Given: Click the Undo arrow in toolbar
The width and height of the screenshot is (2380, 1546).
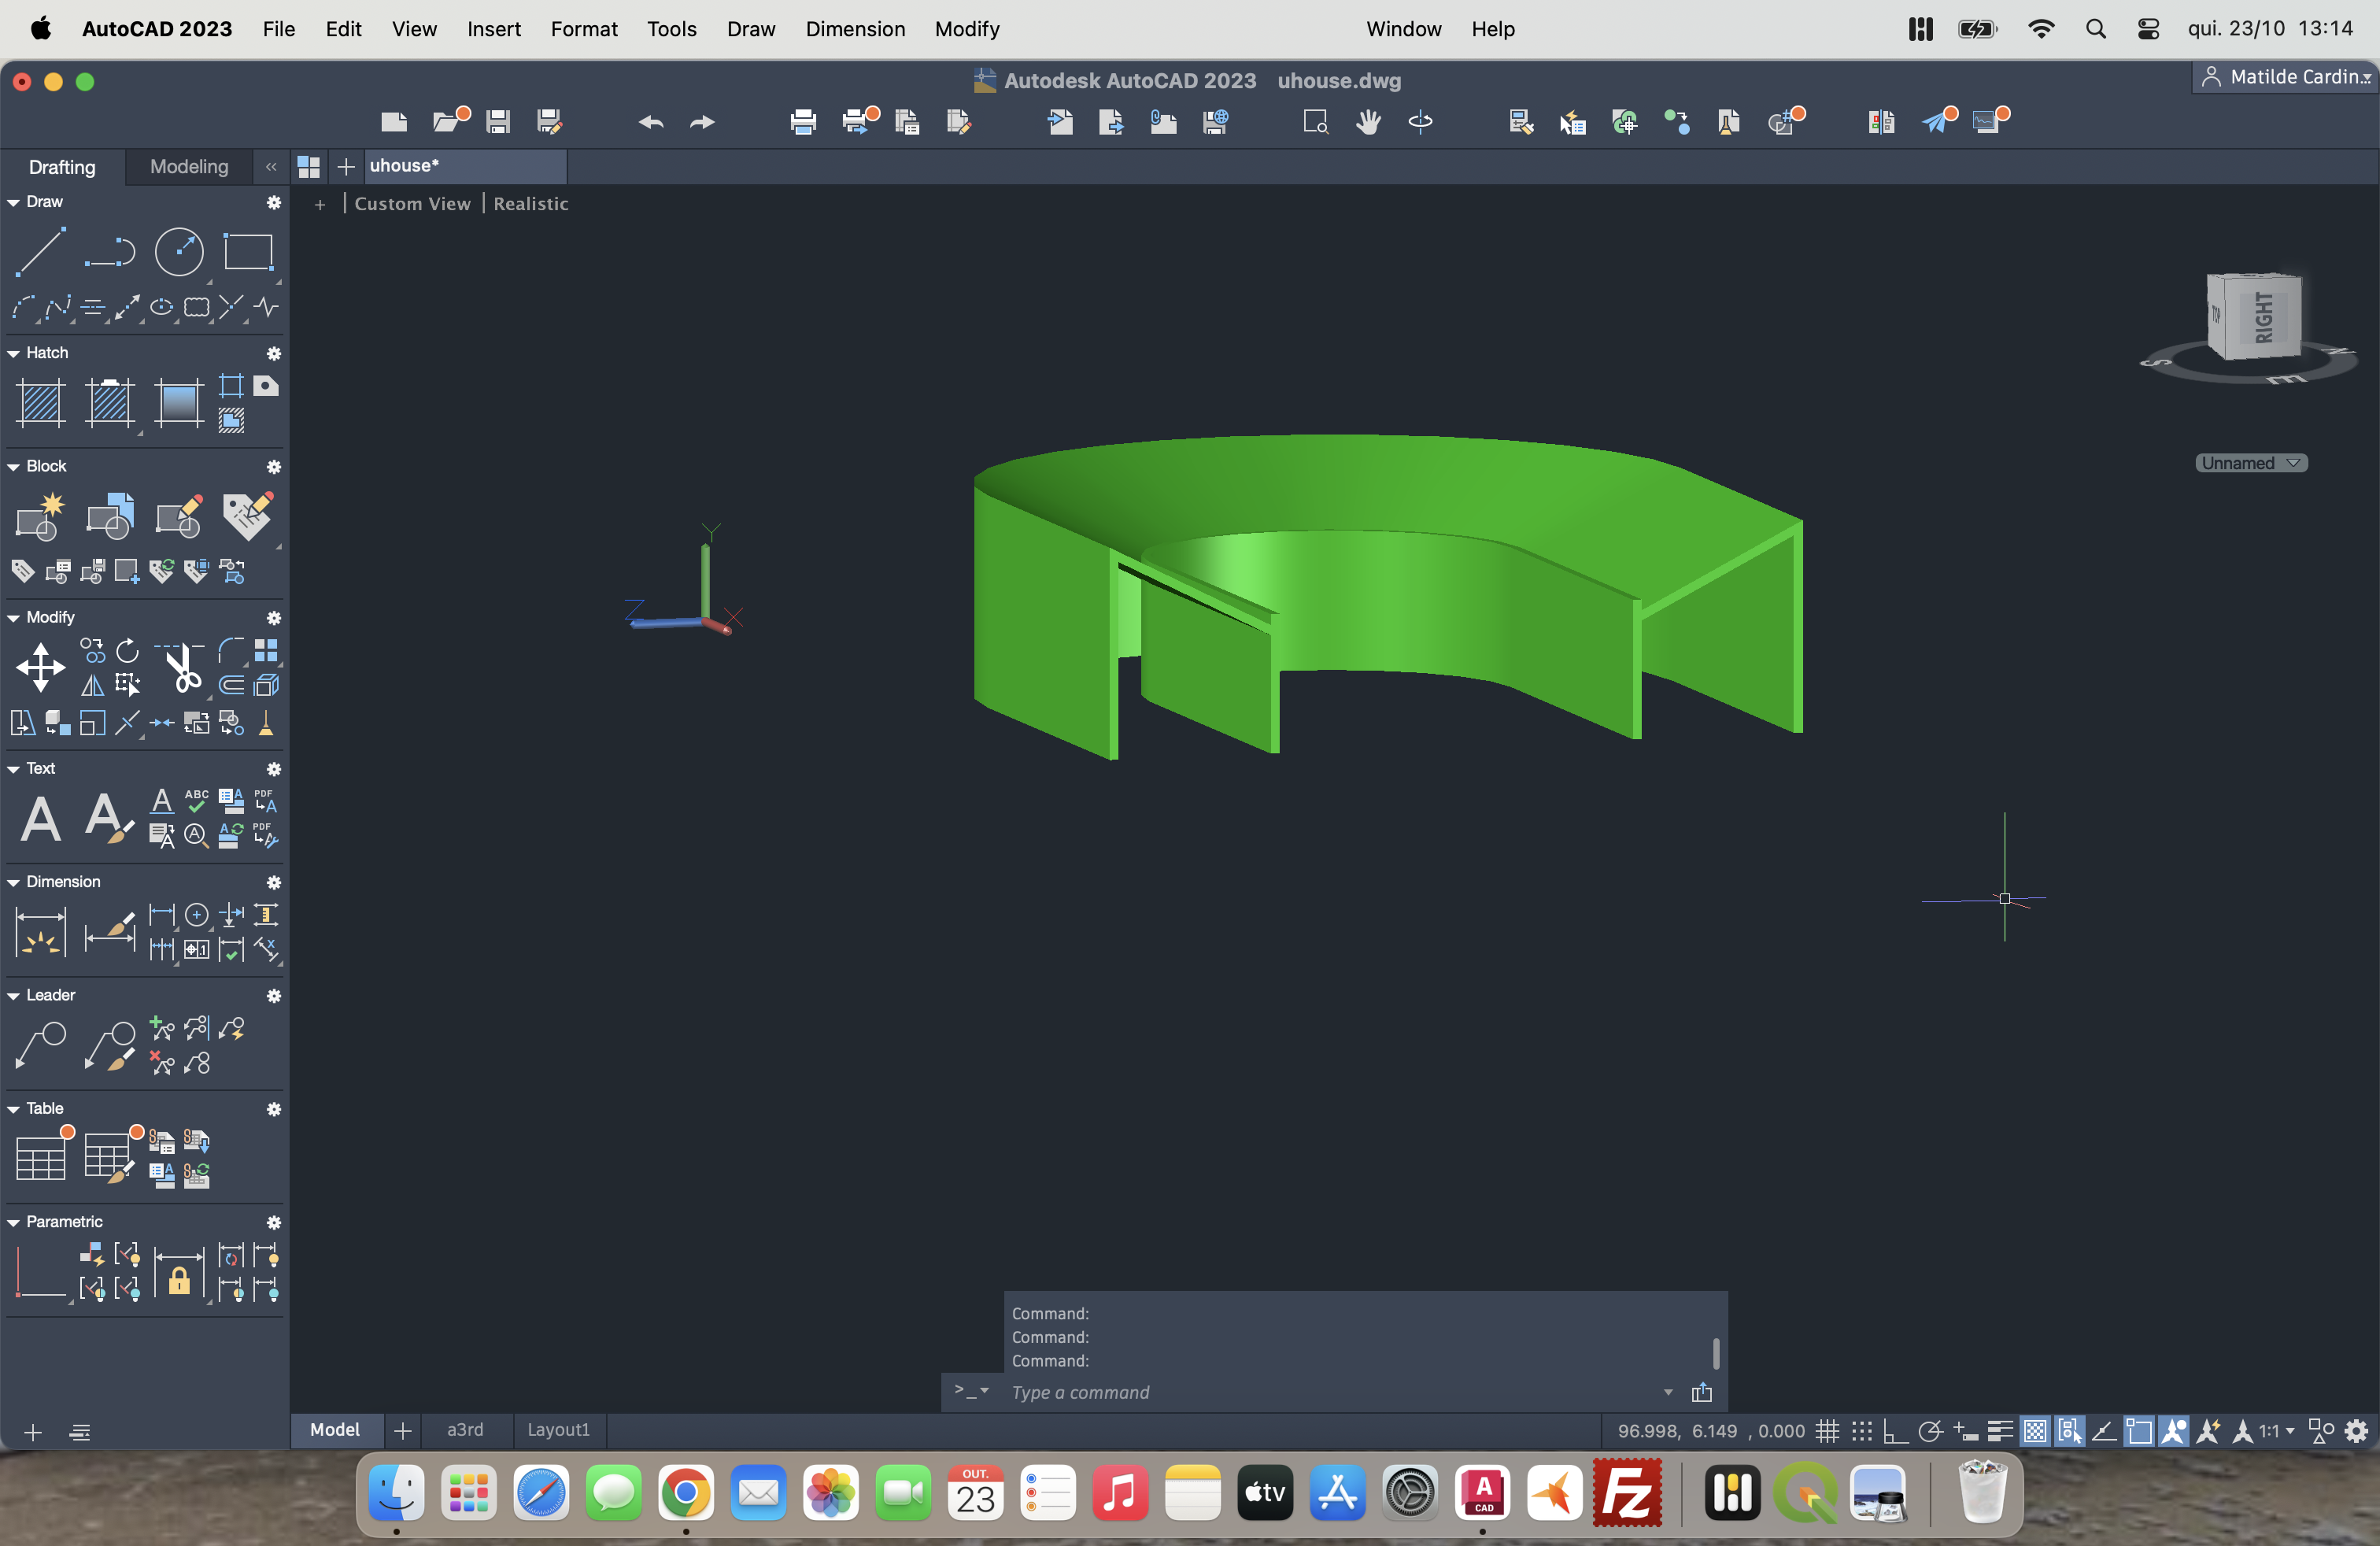Looking at the screenshot, I should [651, 122].
